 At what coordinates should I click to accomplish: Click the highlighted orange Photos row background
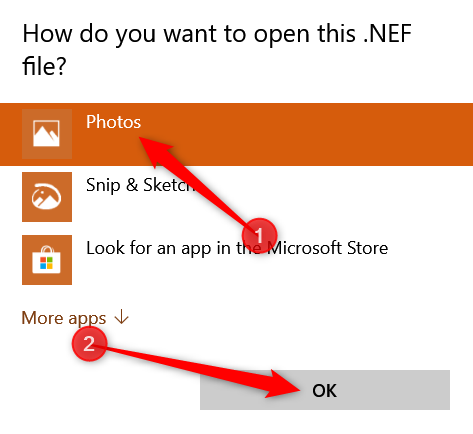[x=236, y=134]
